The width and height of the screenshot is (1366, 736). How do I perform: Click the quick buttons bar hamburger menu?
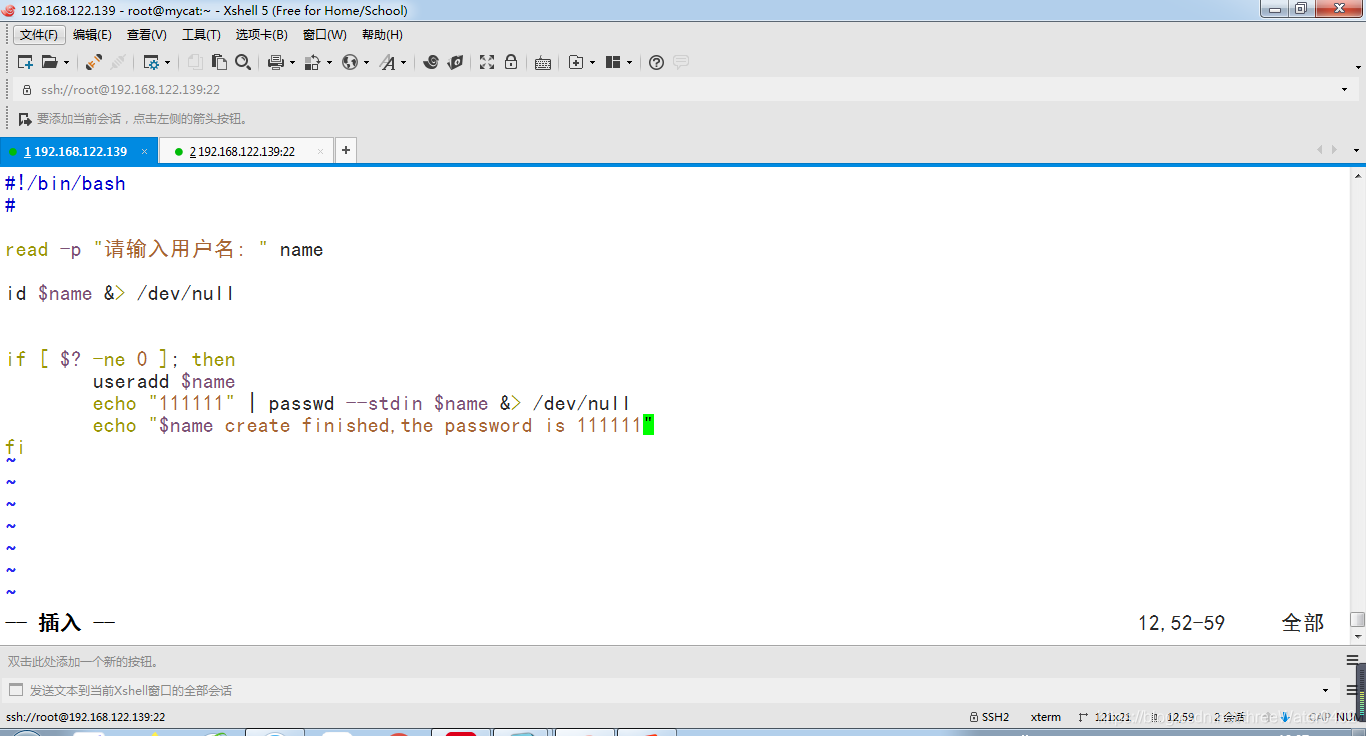(1352, 661)
